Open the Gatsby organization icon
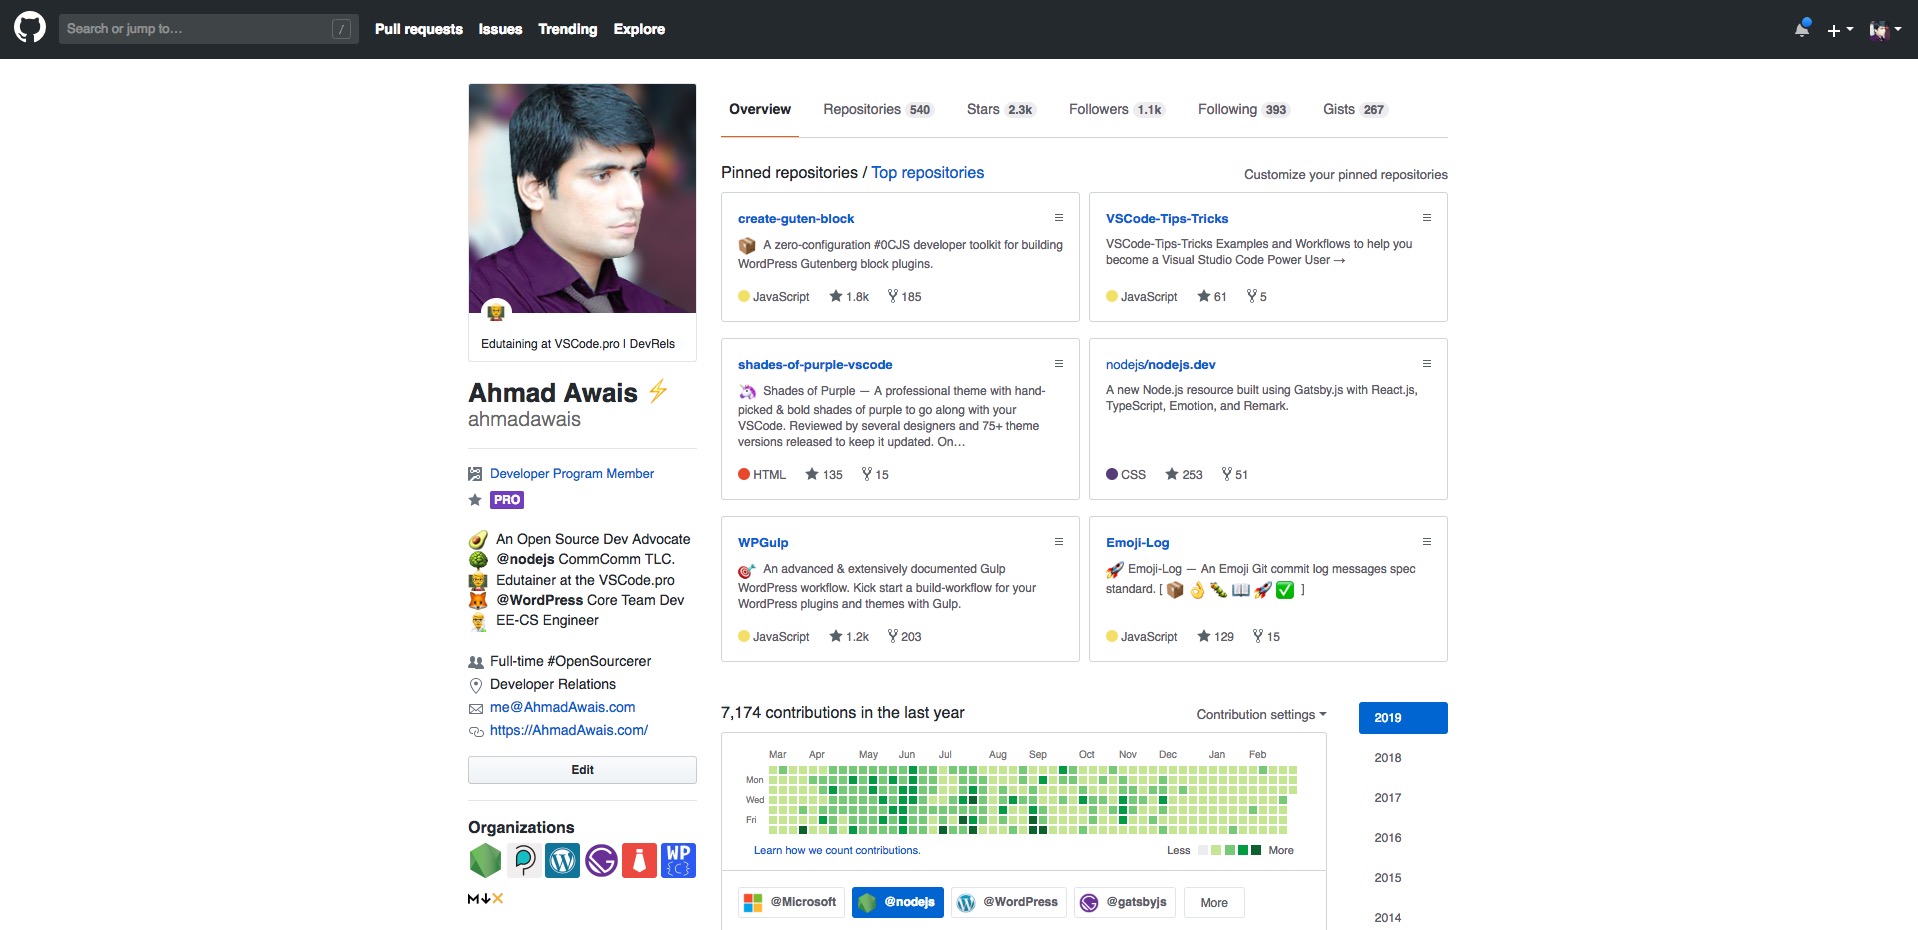Image resolution: width=1918 pixels, height=930 pixels. tap(601, 860)
